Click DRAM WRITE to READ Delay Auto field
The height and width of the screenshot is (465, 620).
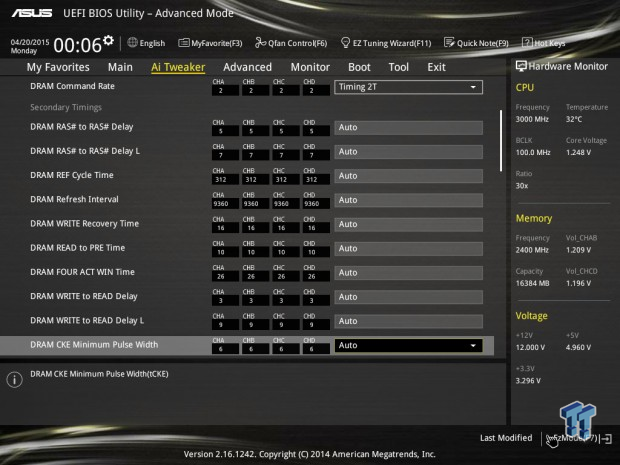tap(408, 297)
